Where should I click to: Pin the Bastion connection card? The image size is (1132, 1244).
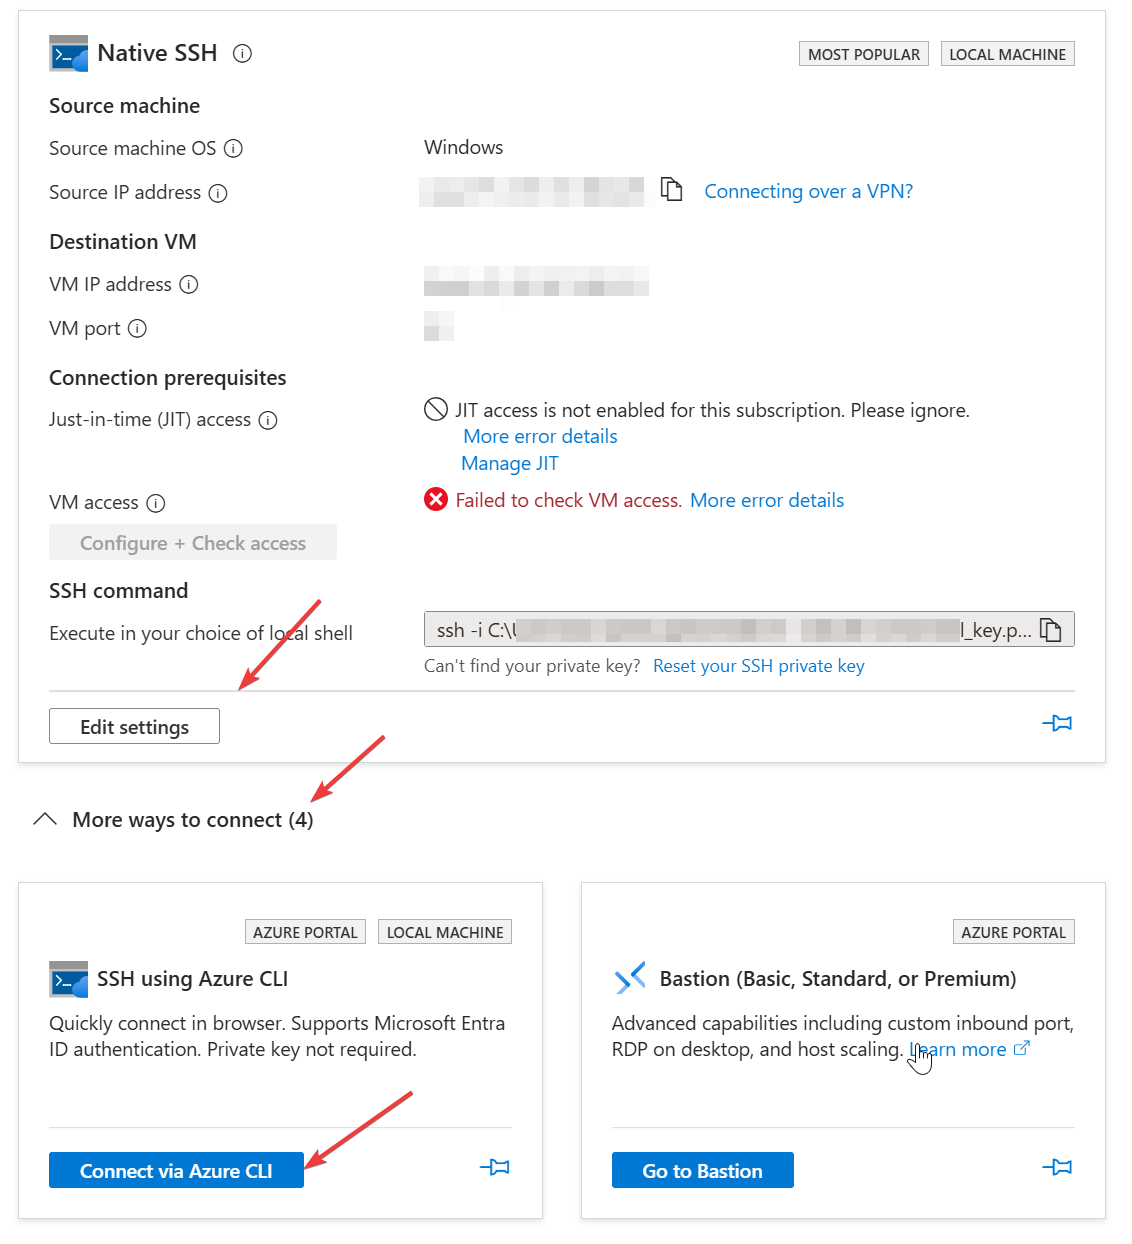point(1057,1167)
